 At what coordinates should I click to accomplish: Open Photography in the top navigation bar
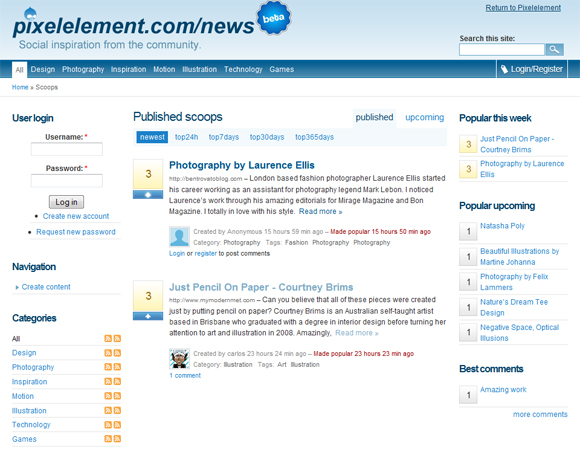coord(83,70)
